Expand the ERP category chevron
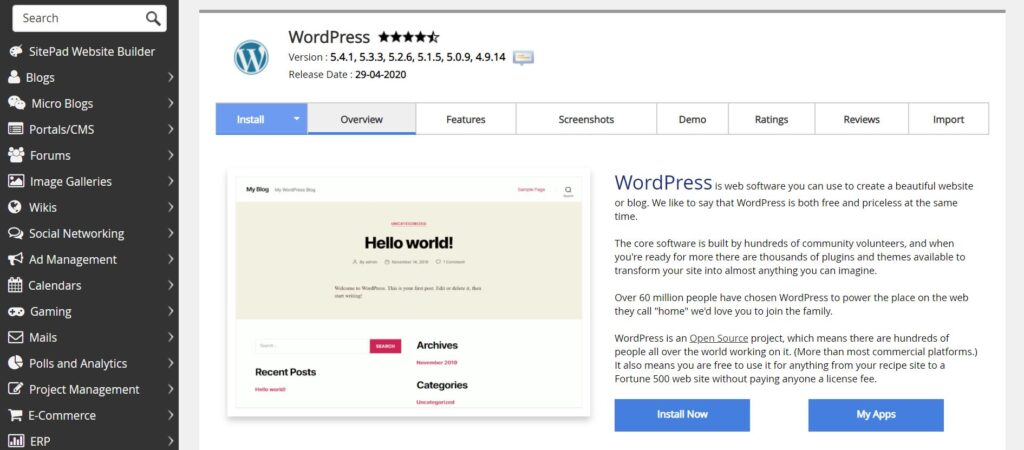The height and width of the screenshot is (450, 1024). coord(170,441)
